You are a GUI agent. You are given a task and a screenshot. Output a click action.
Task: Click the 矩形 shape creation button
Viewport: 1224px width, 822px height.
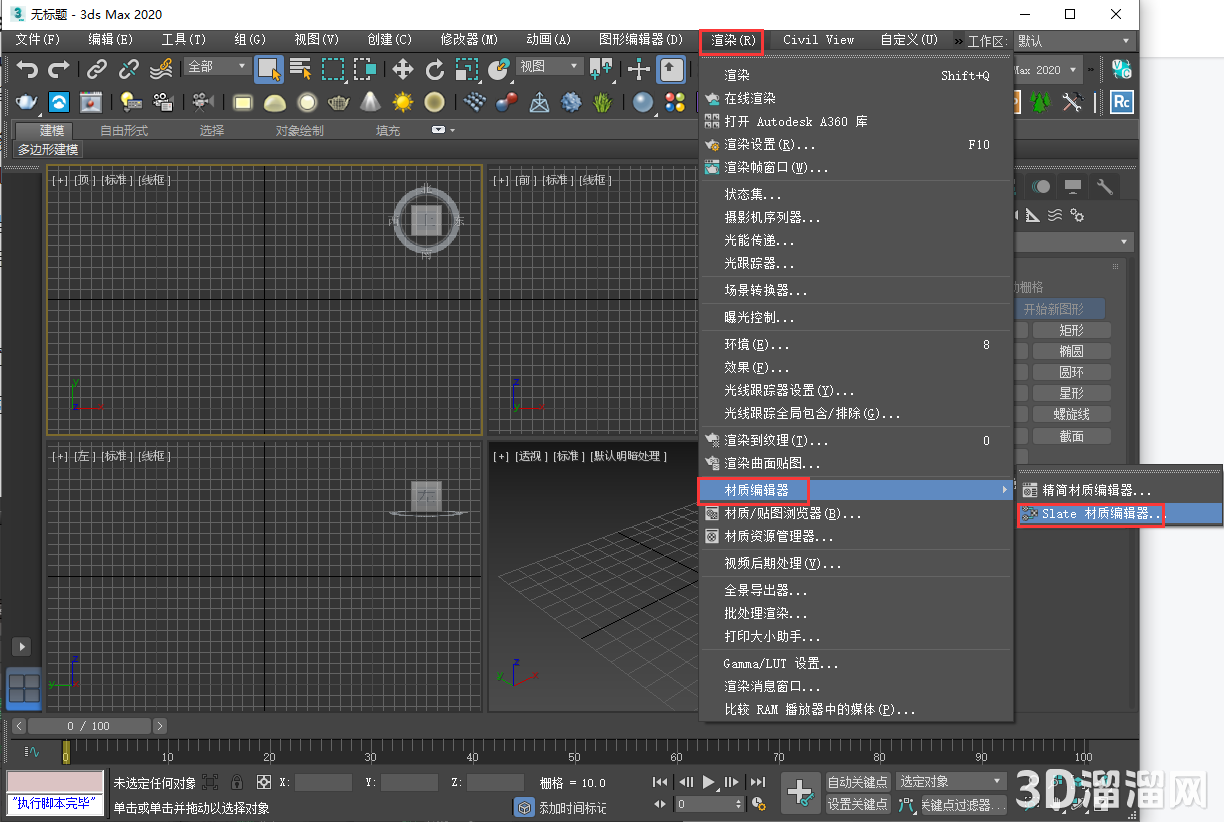[x=1071, y=329]
